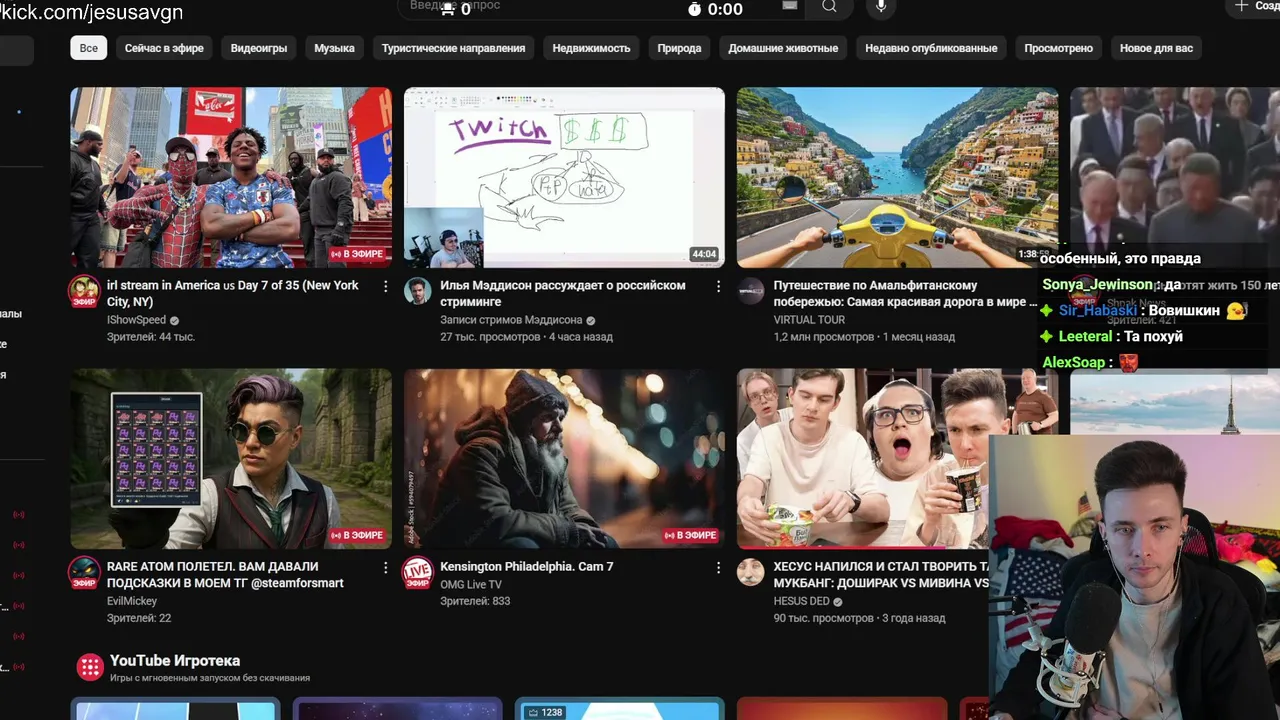The image size is (1280, 720).
Task: Open the OMG Live TV channel avatar
Action: (x=417, y=572)
